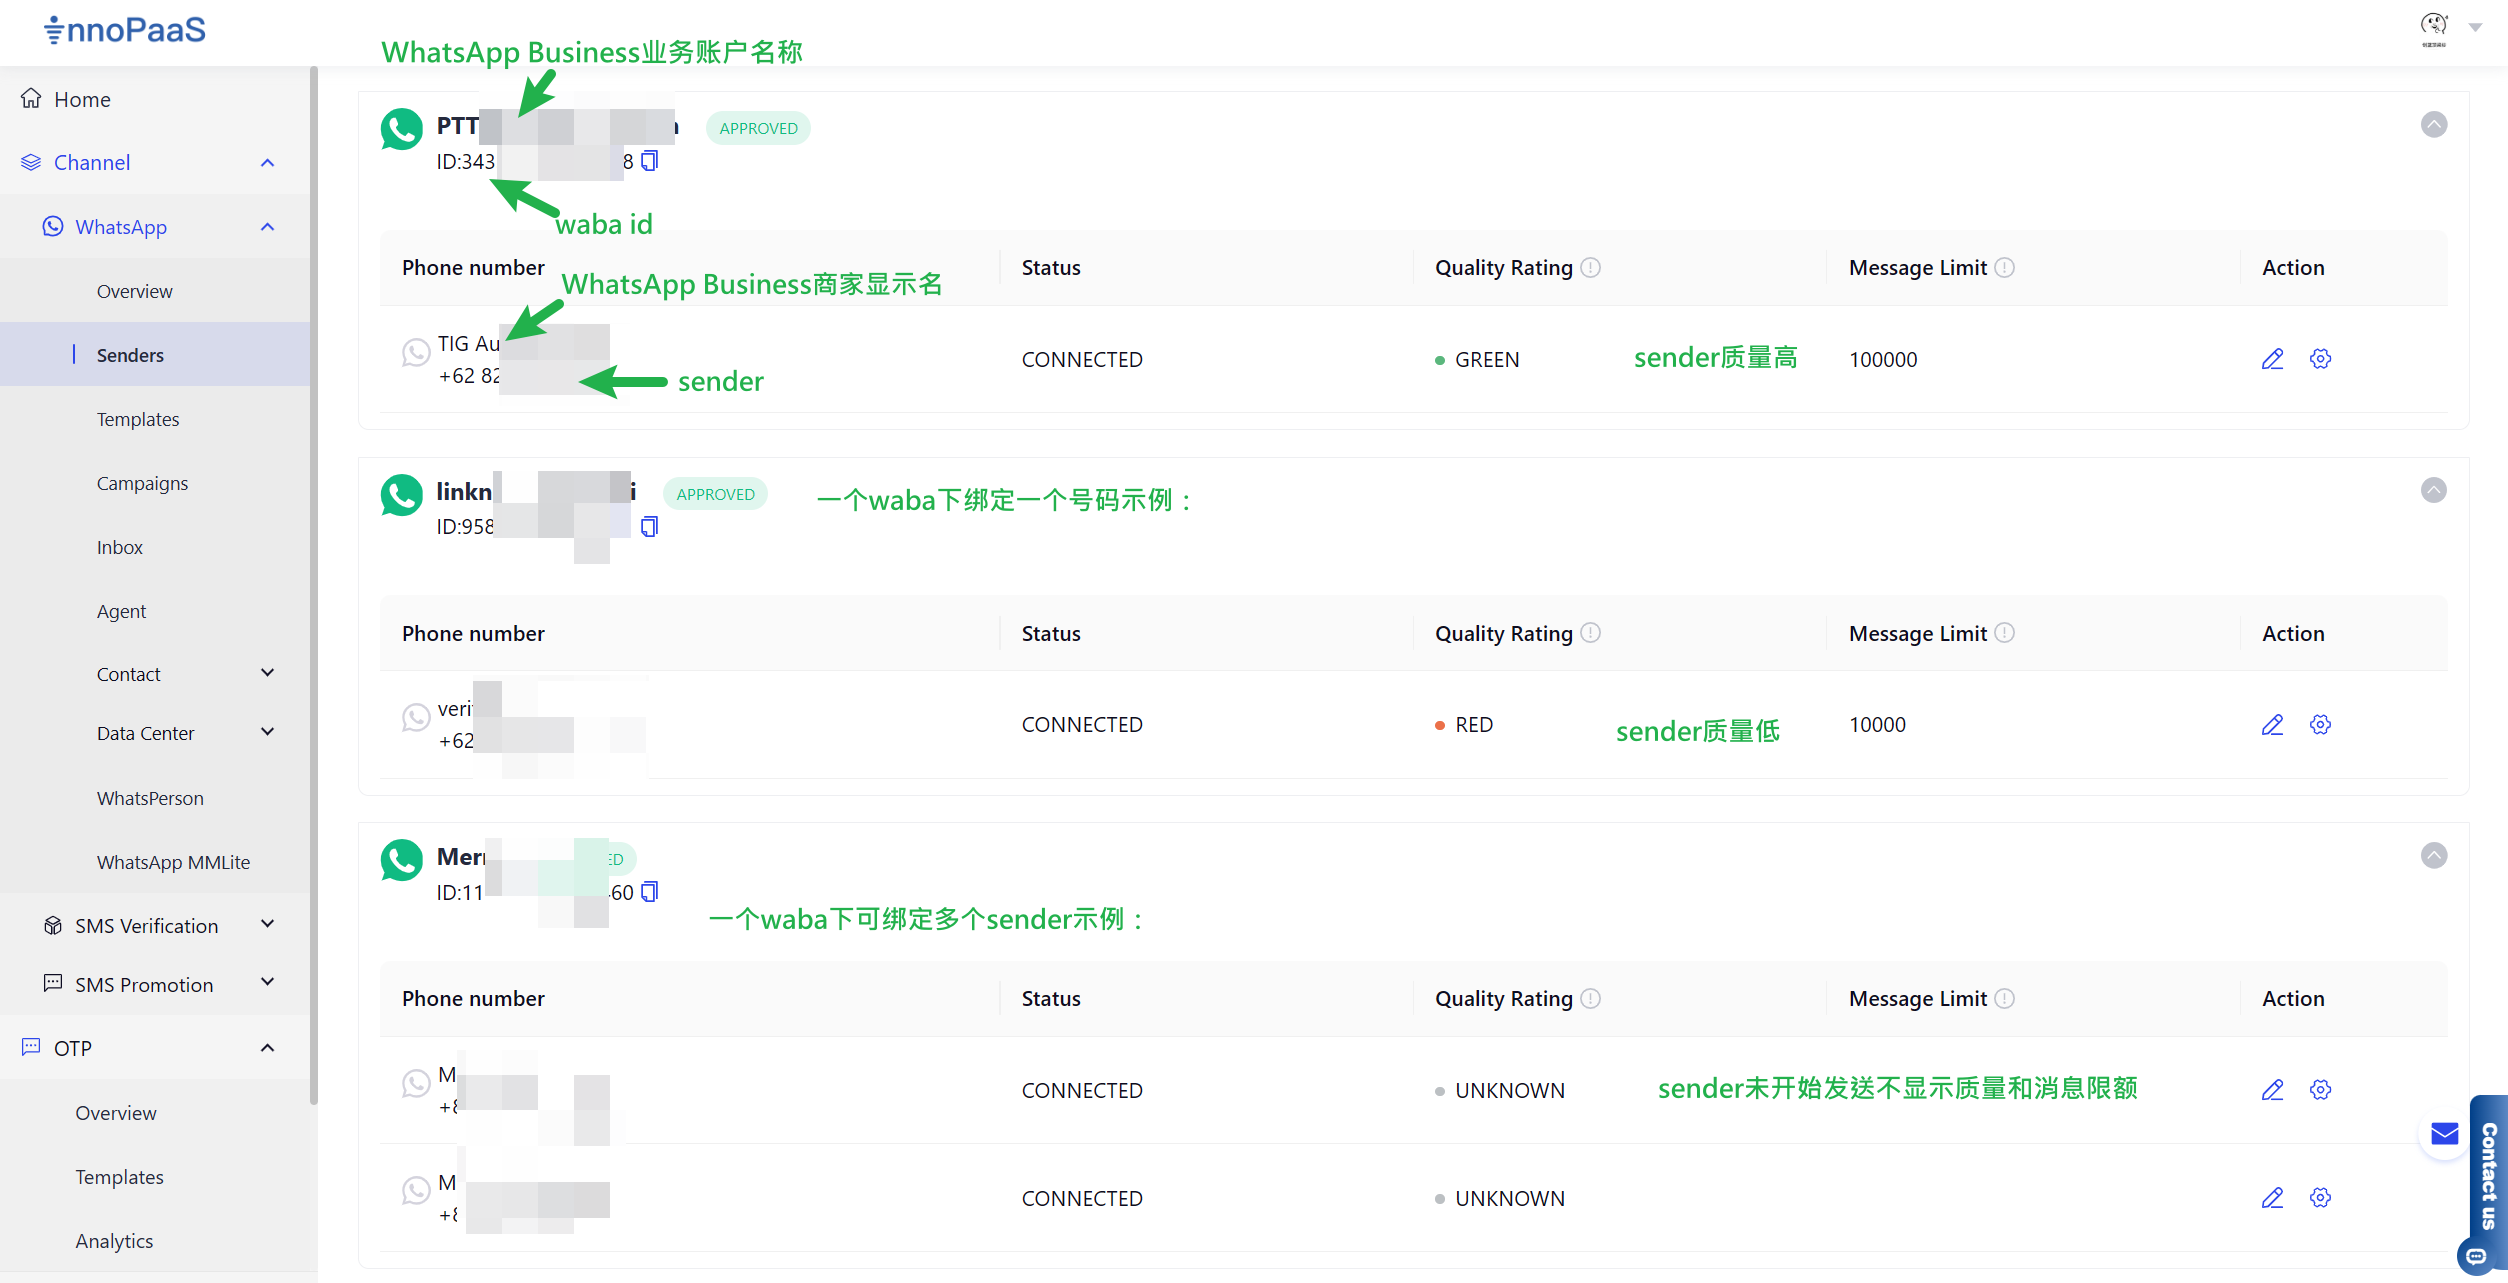Click Quality Rating info icon in first table
This screenshot has height=1283, width=2508.
coord(1590,267)
